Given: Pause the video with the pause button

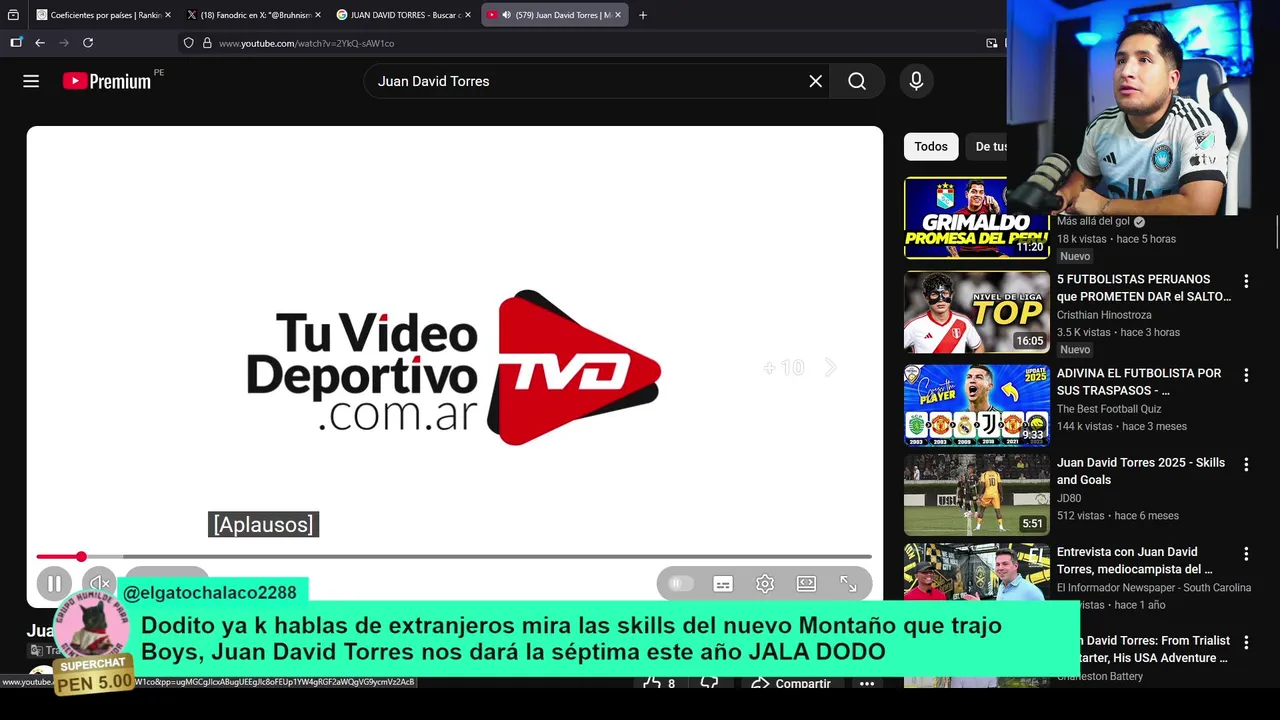Looking at the screenshot, I should coord(54,583).
